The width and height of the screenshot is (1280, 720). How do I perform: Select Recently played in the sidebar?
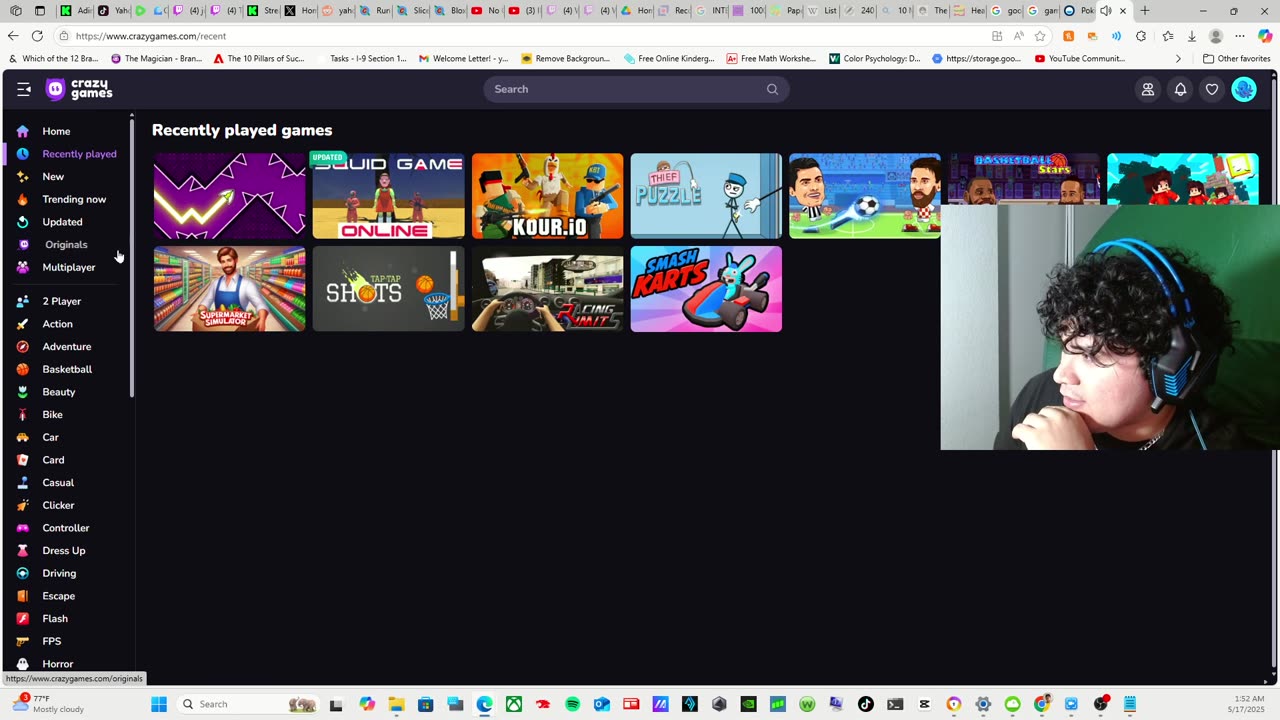(79, 154)
